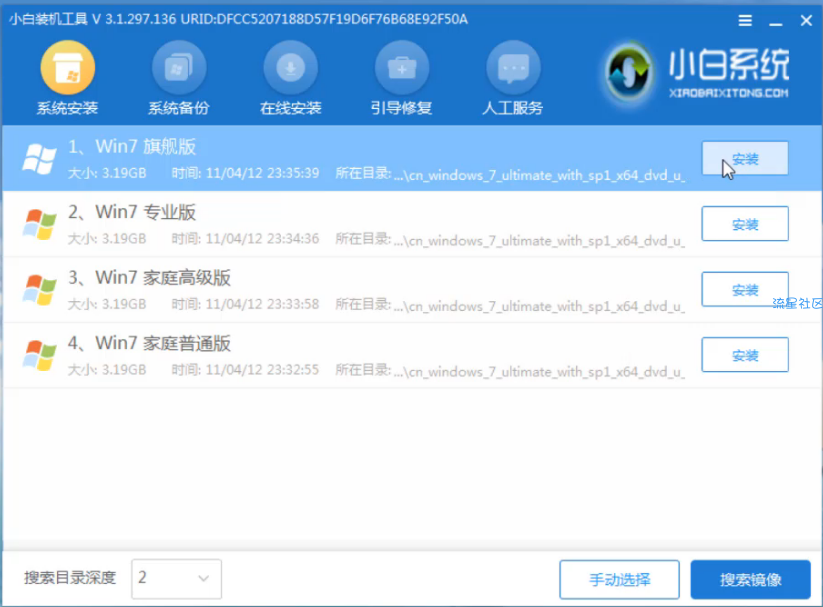Screen dimensions: 823x607
Task: Open the hamburger menu in title bar
Action: pyautogui.click(x=745, y=21)
